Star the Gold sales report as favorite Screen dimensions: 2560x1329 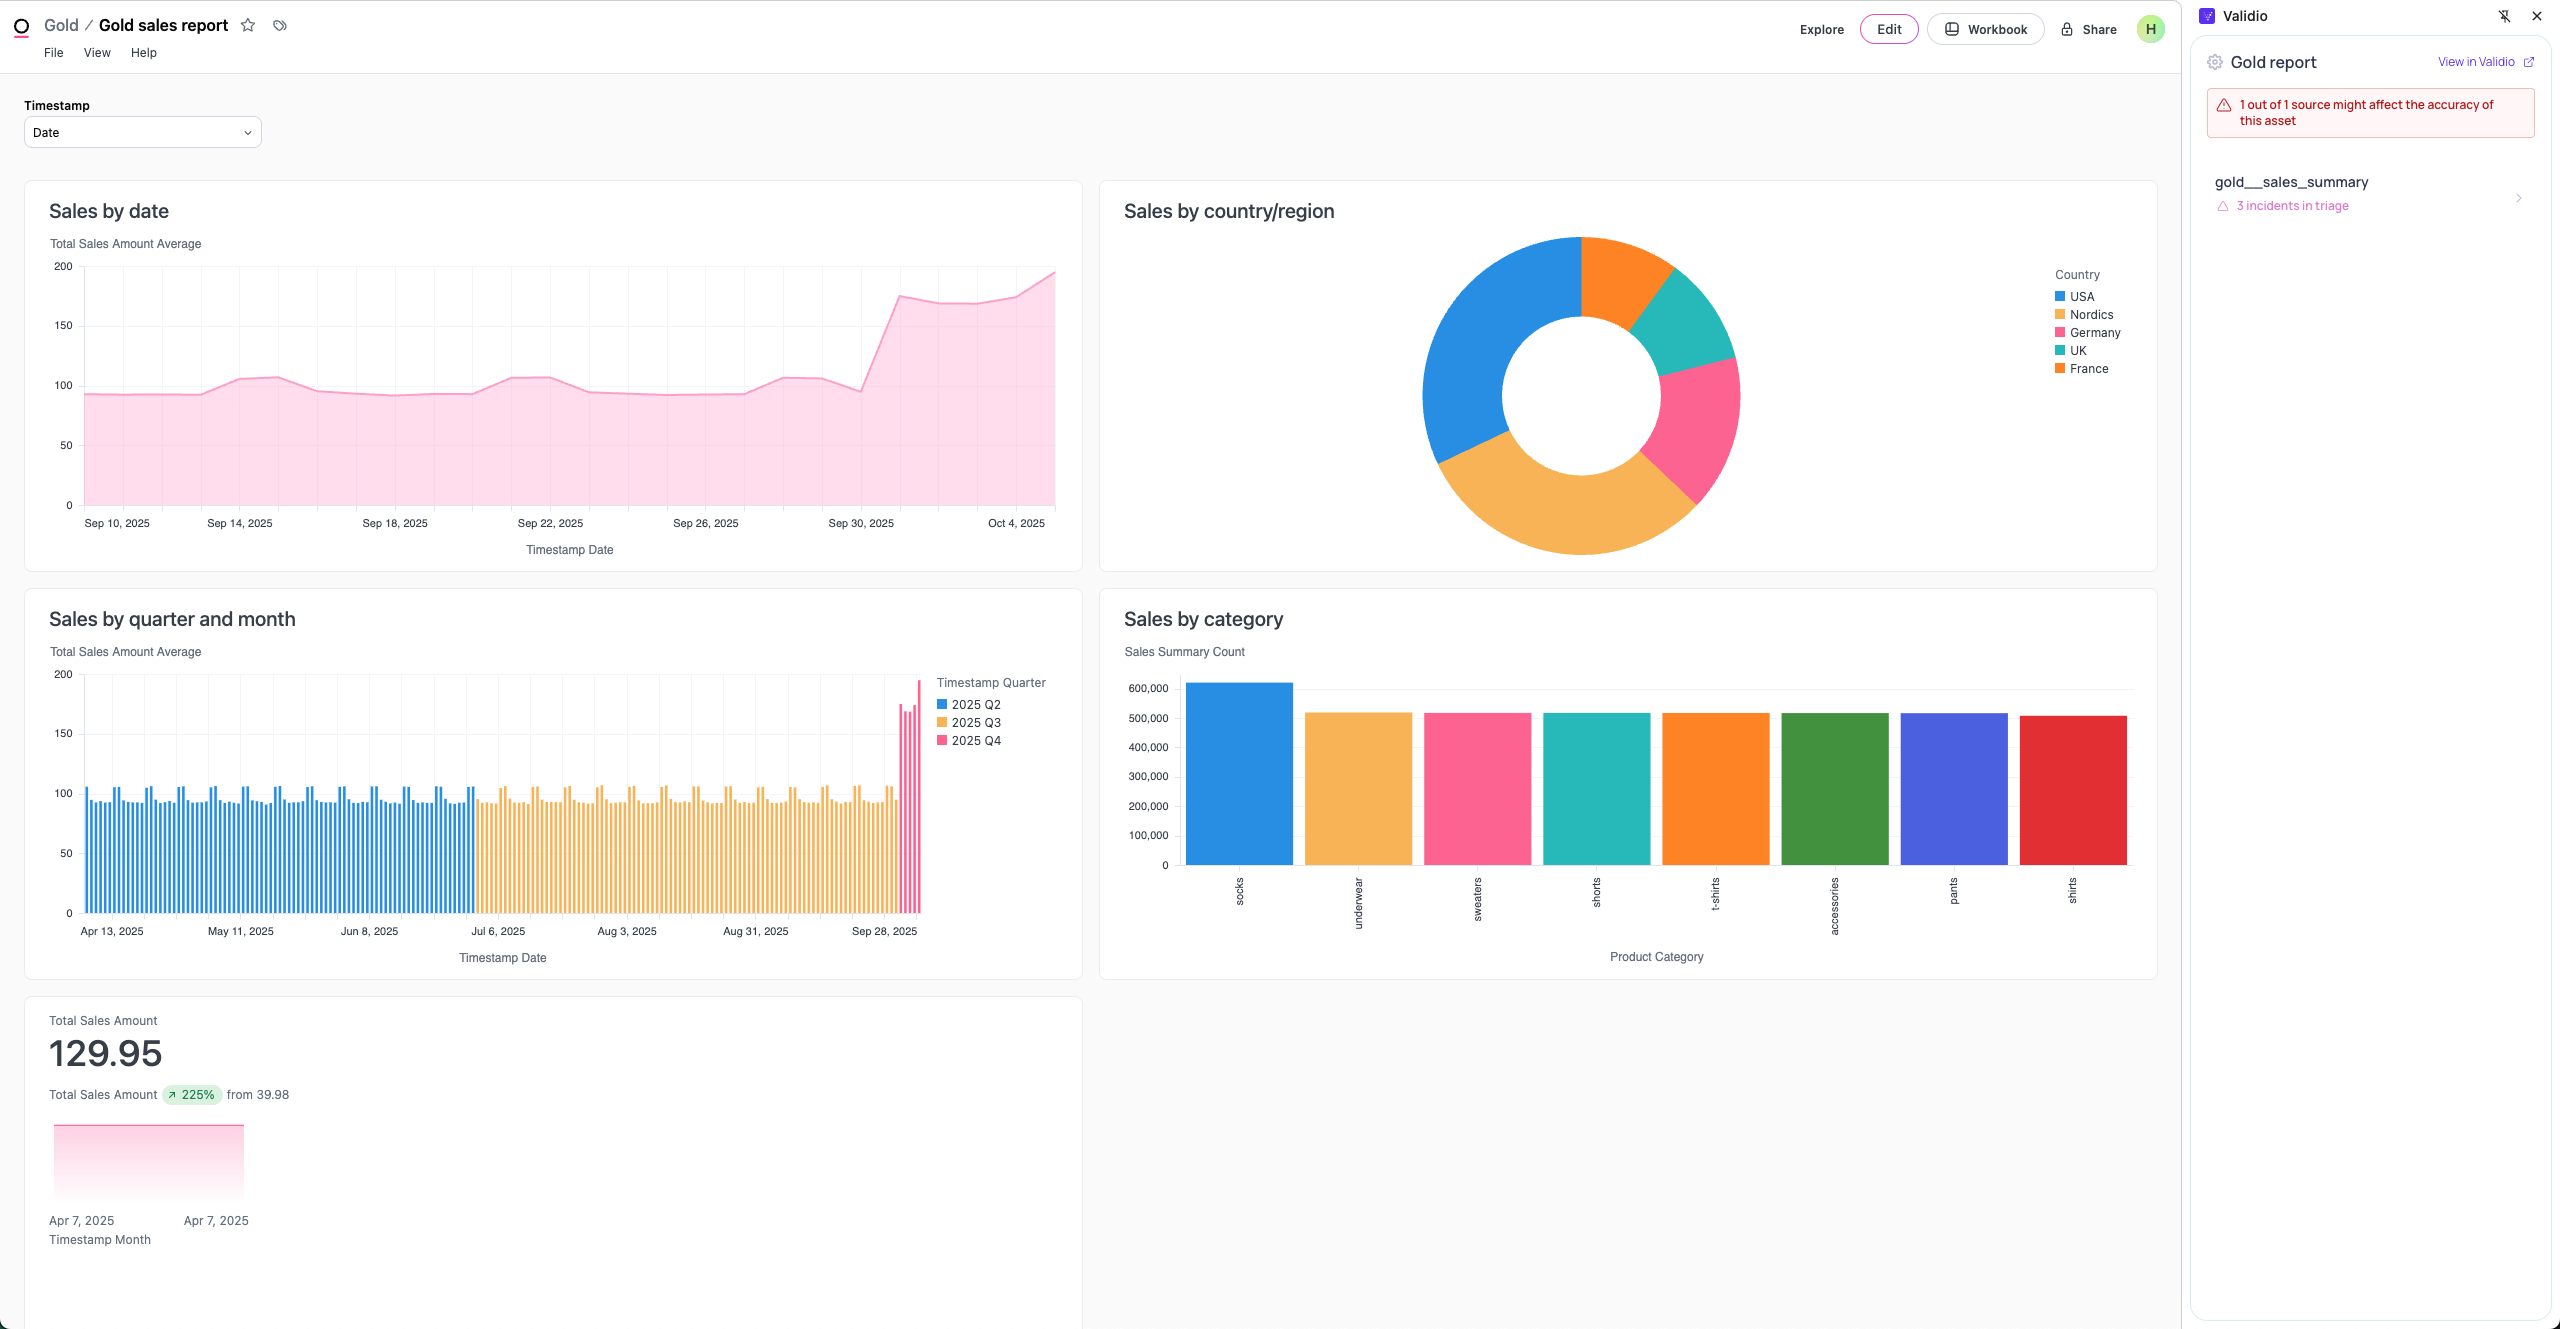[248, 25]
